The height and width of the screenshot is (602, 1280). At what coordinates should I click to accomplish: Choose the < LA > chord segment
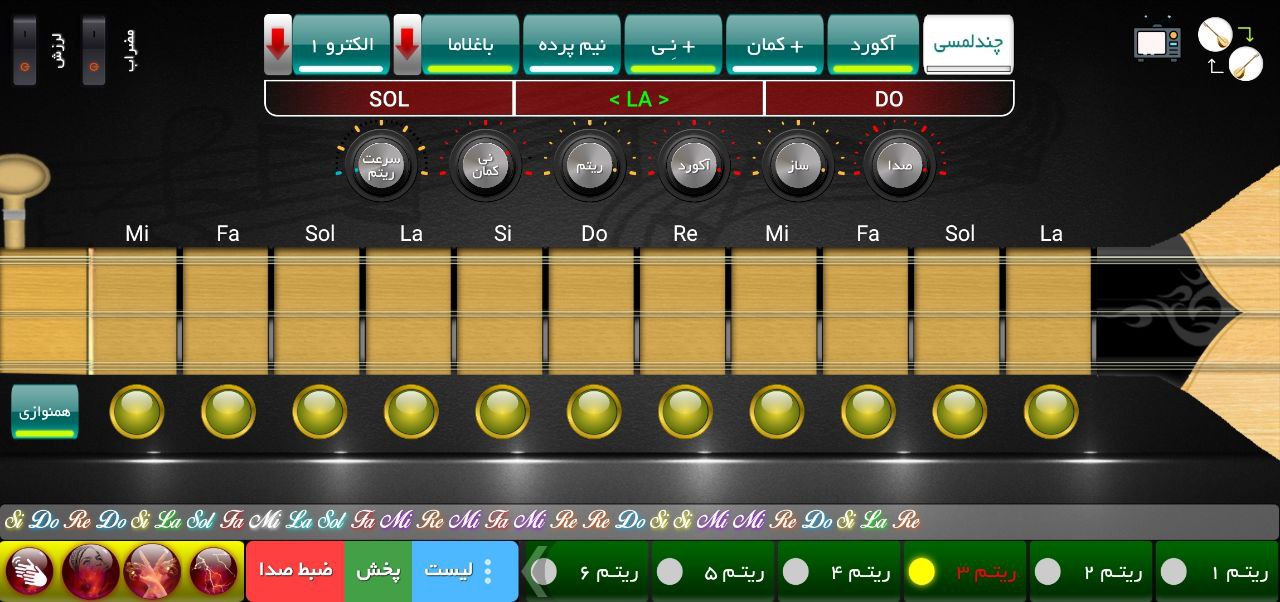639,99
